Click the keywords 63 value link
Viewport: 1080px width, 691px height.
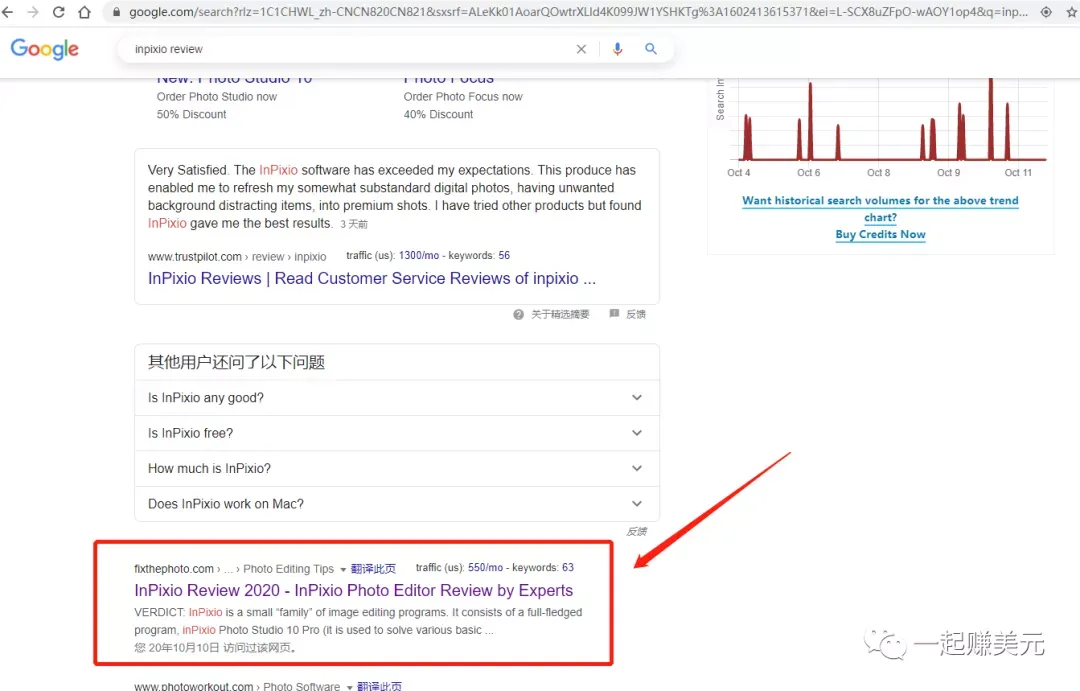coord(568,568)
